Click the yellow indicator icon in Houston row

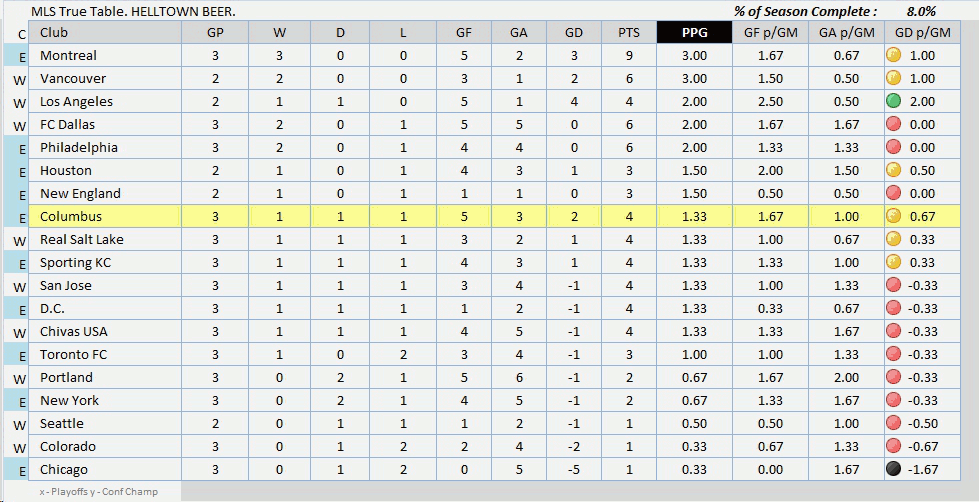tap(894, 171)
